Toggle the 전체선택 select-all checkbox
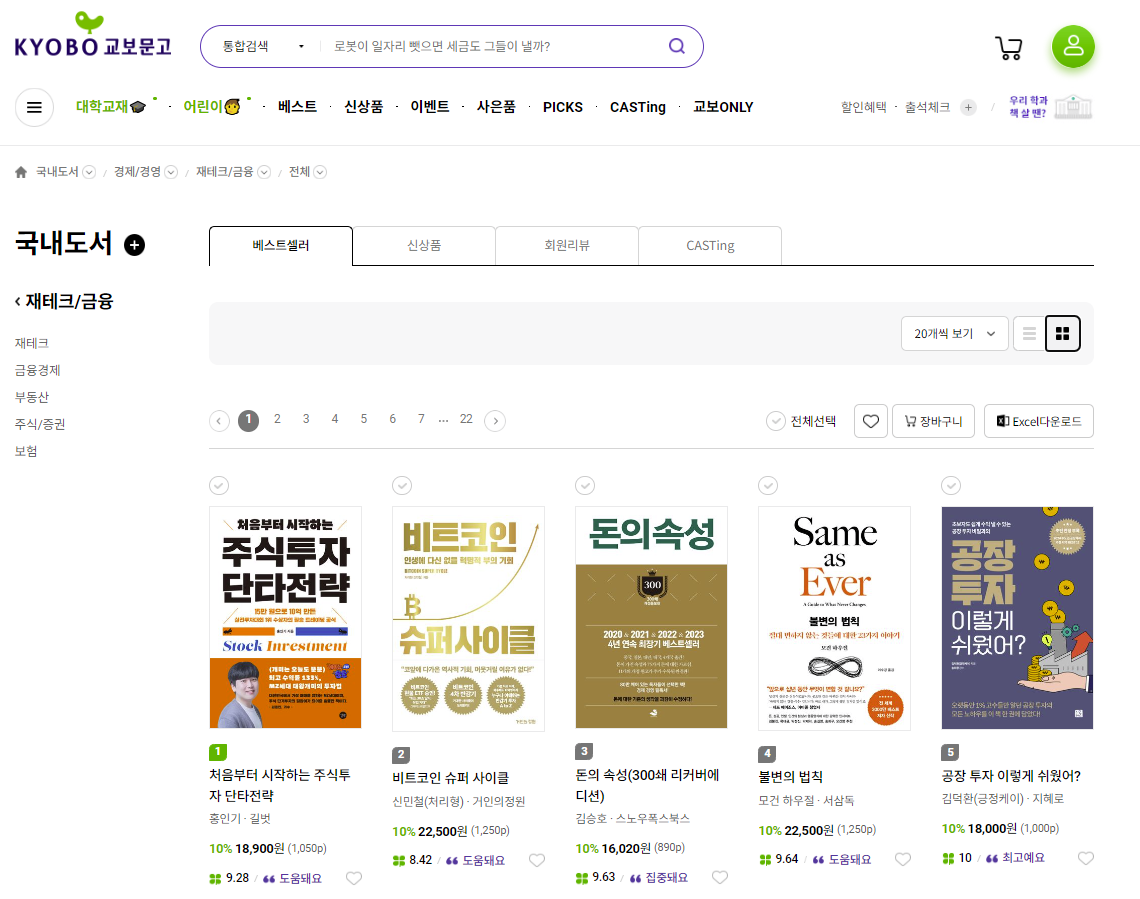Screen dimensions: 1140x899 click(776, 422)
